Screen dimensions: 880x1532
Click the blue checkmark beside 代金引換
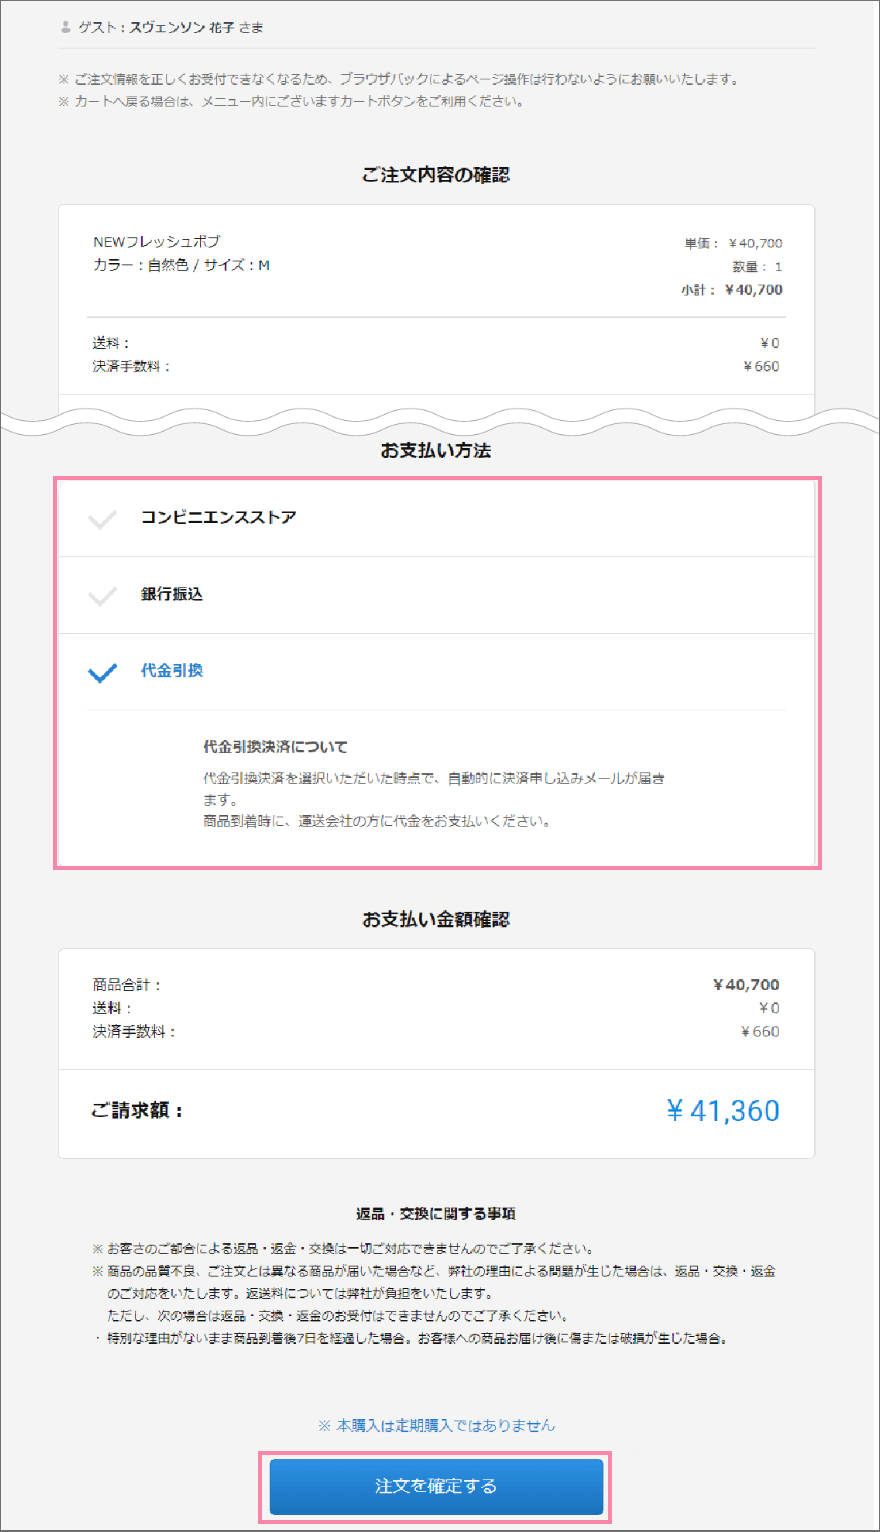click(100, 671)
